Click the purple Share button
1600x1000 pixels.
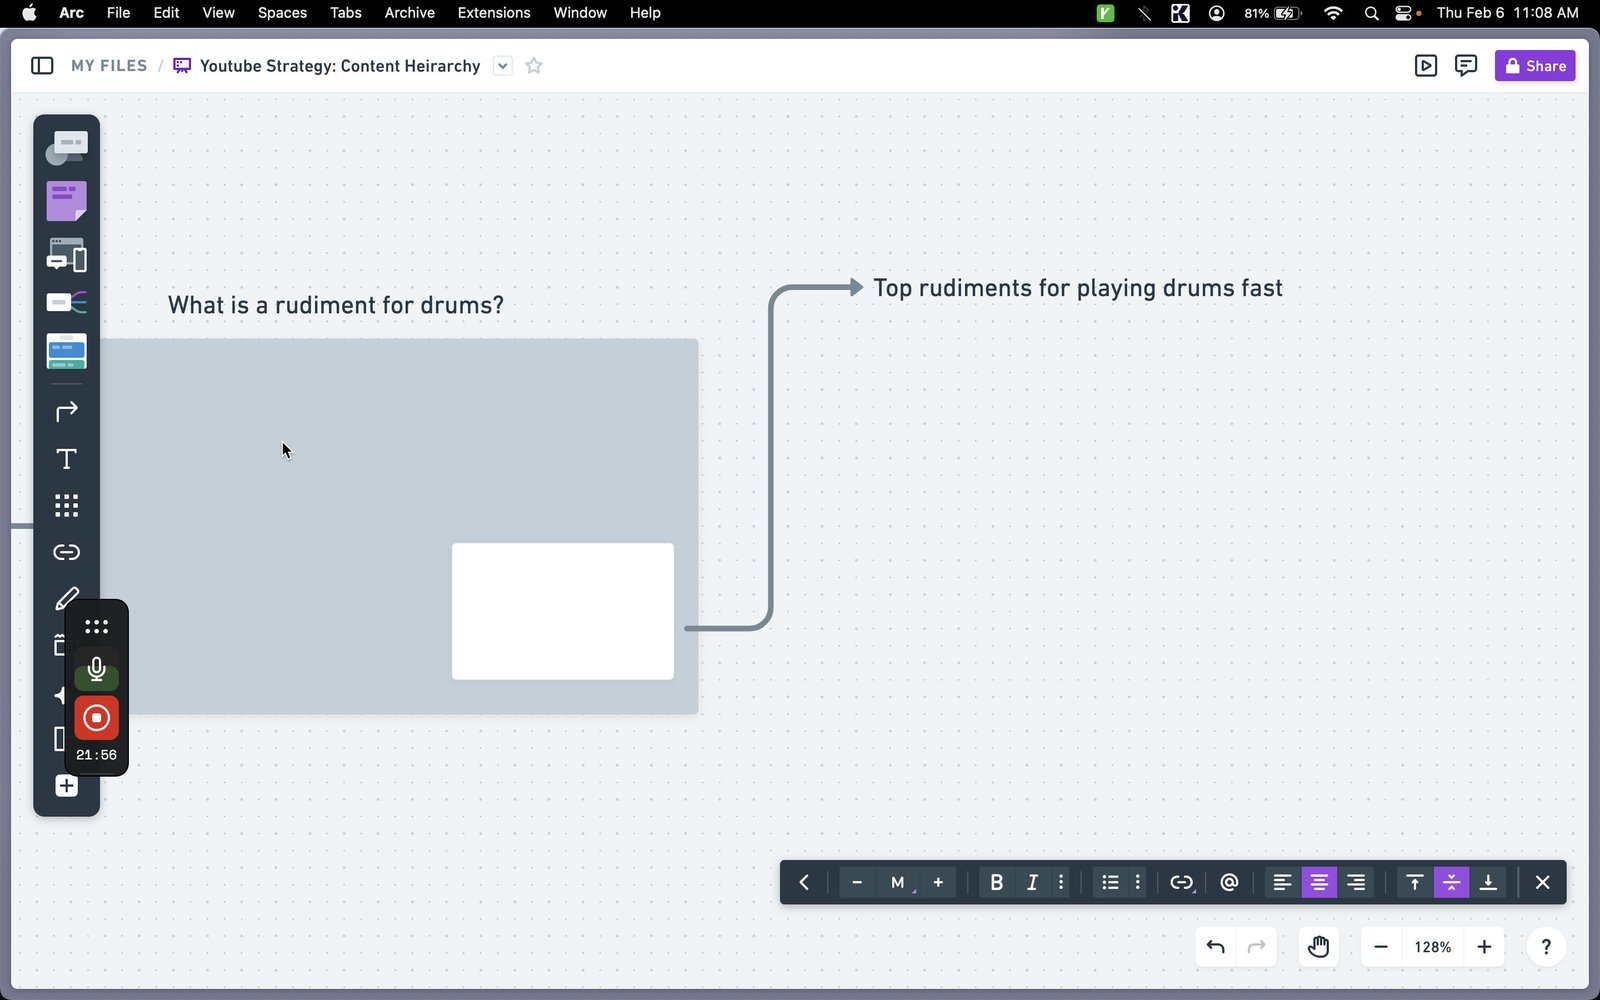click(x=1535, y=66)
